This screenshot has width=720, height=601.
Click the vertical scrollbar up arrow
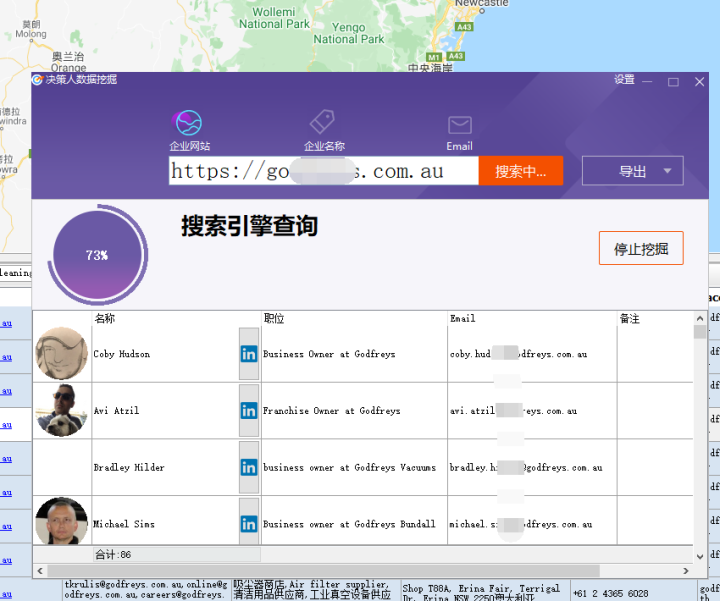(700, 318)
